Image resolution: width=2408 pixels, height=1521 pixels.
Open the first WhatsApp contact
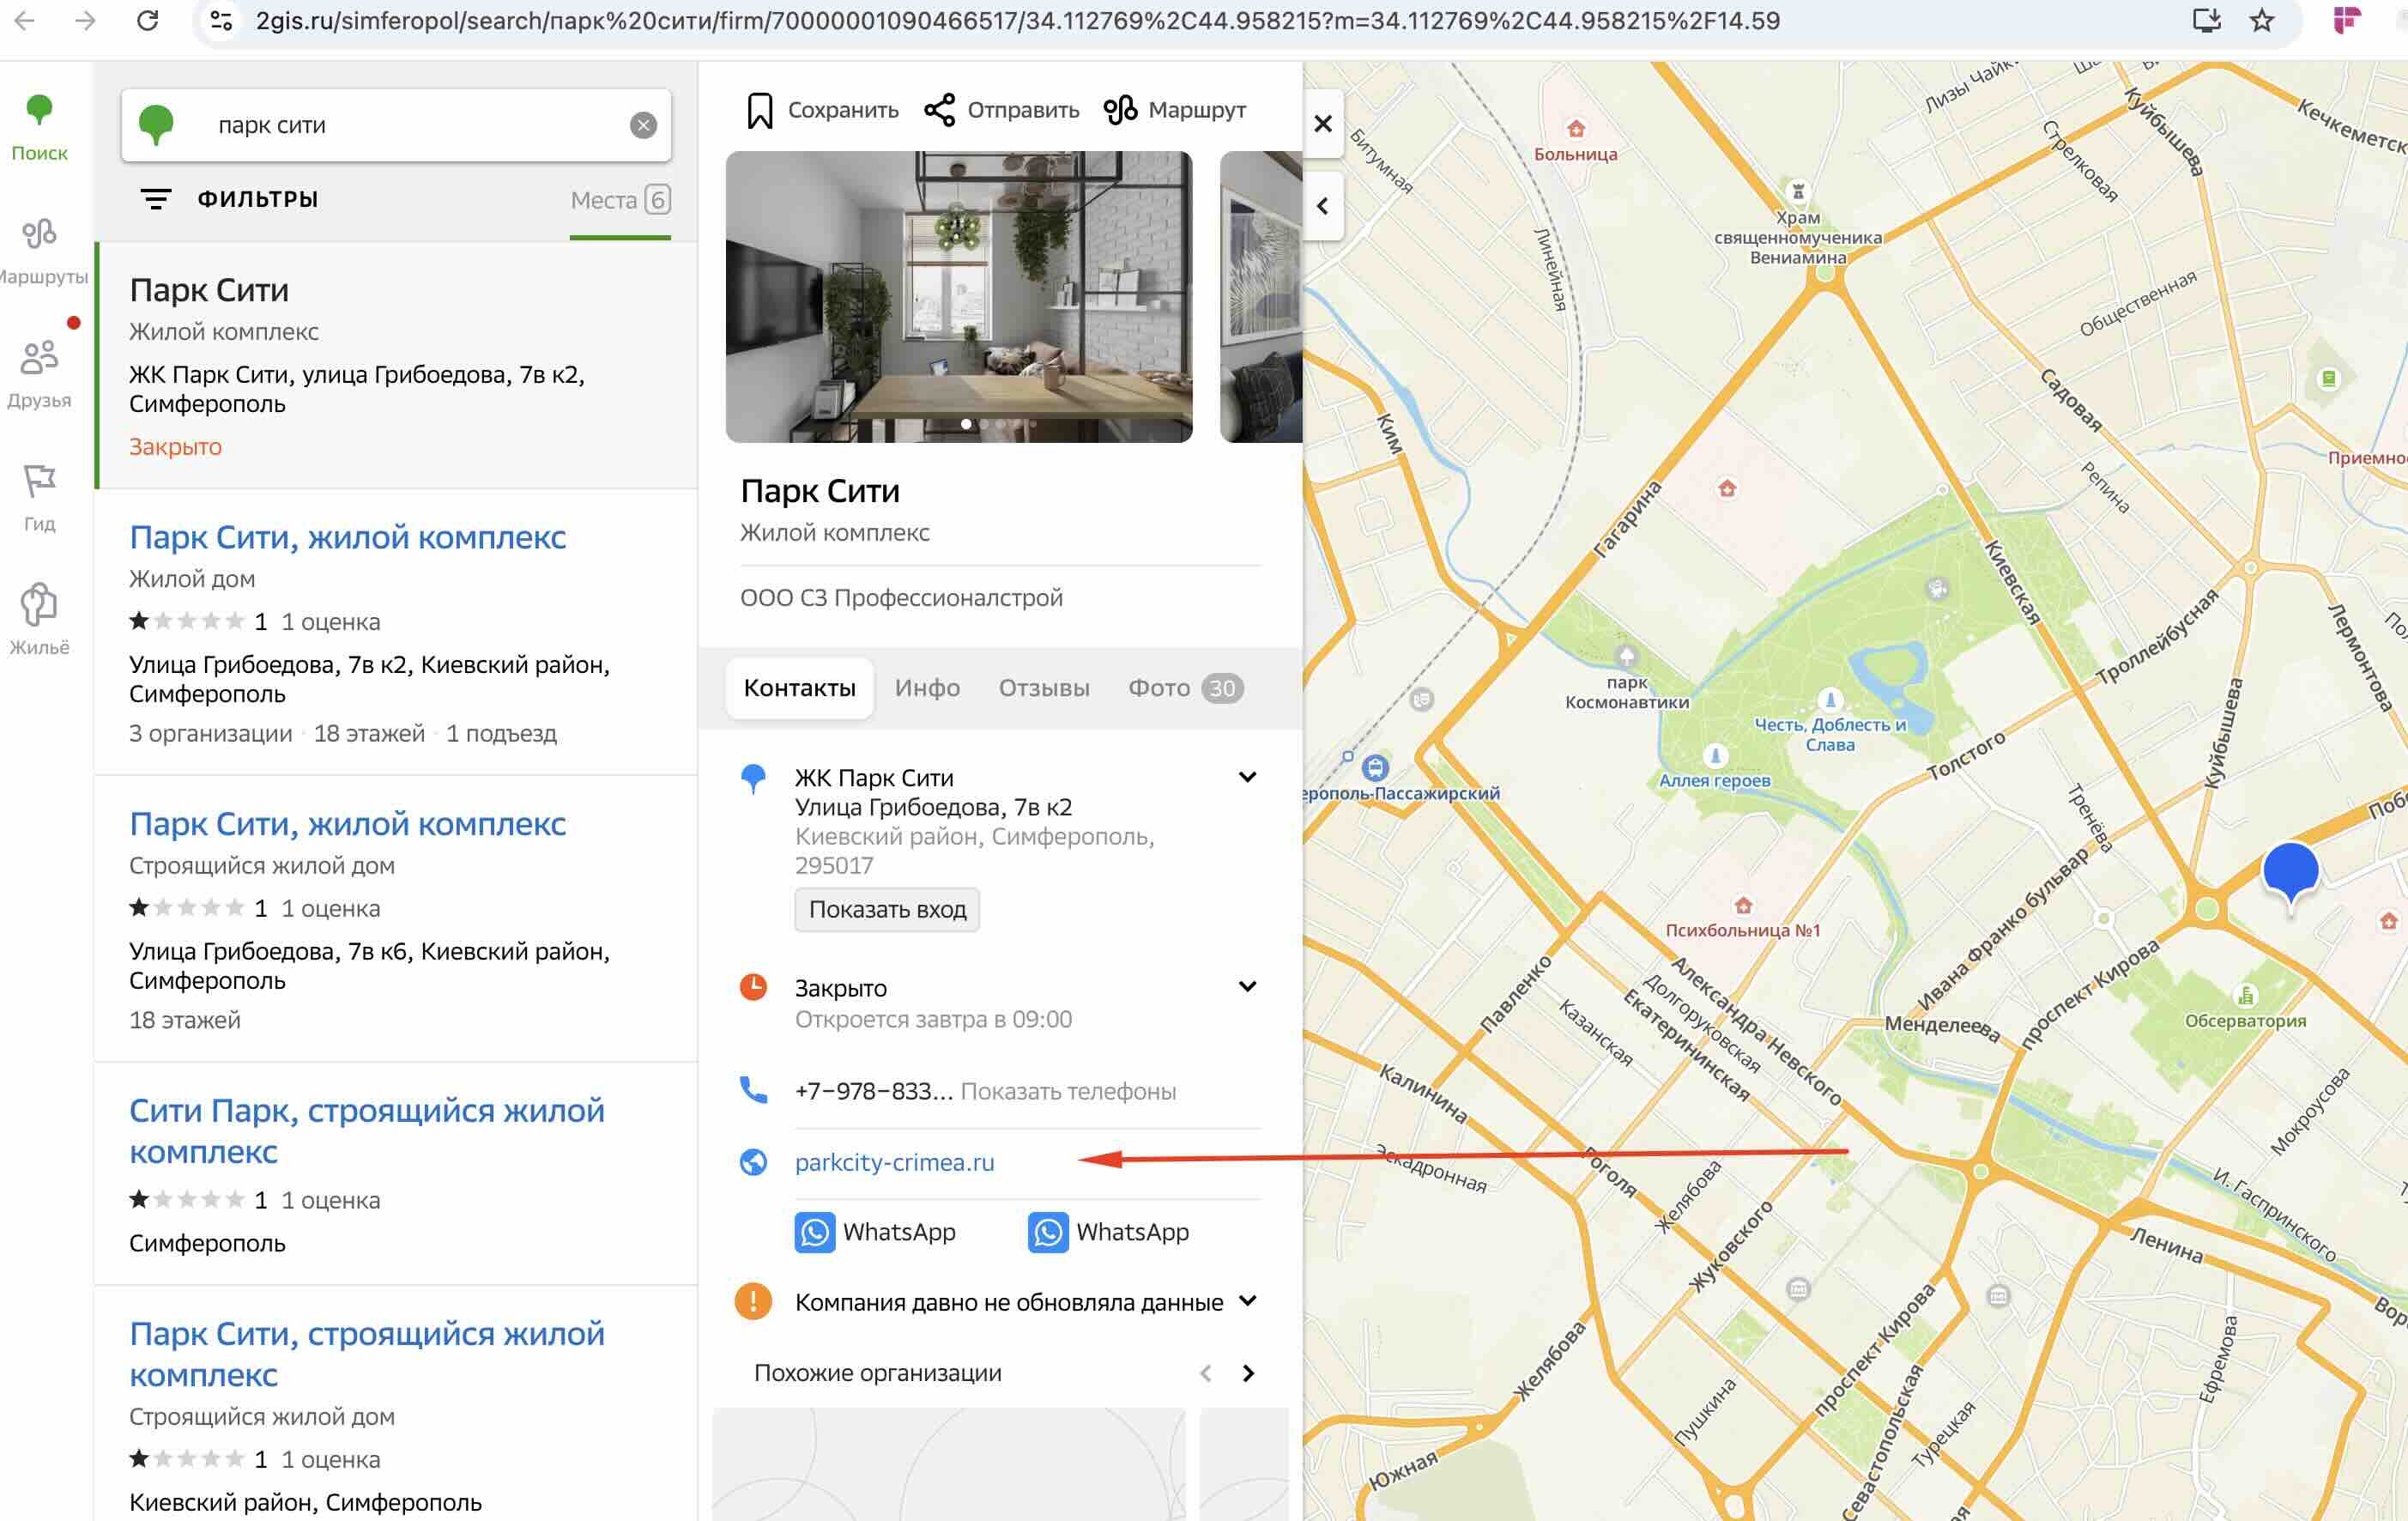pyautogui.click(x=875, y=1232)
